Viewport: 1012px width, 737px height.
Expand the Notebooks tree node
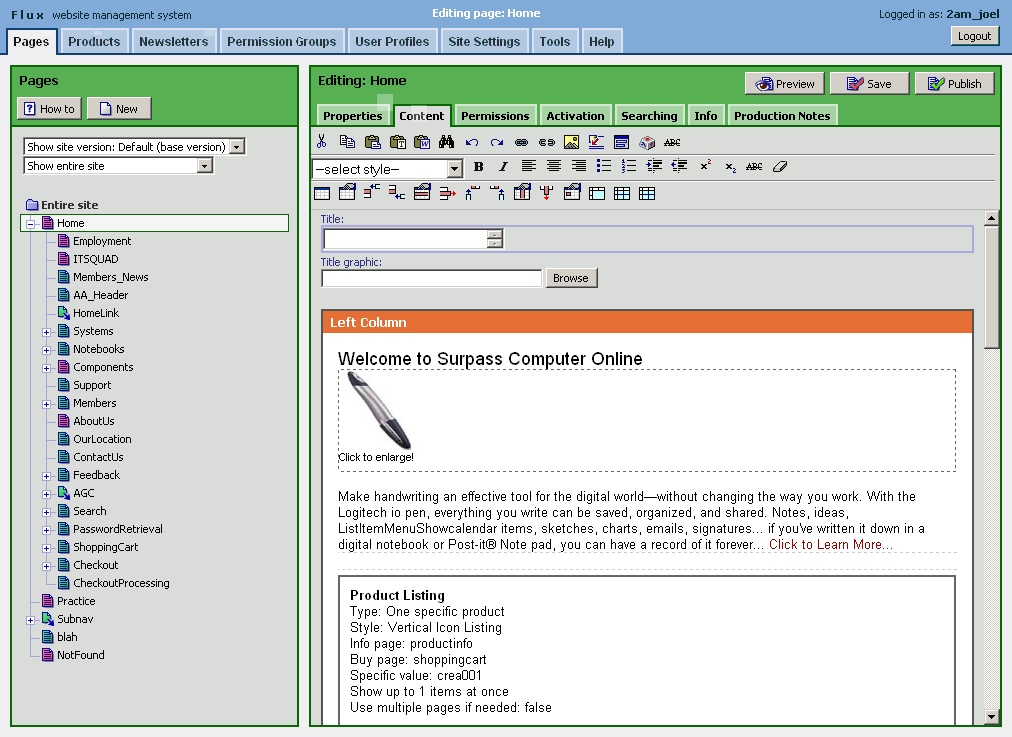pyautogui.click(x=46, y=350)
